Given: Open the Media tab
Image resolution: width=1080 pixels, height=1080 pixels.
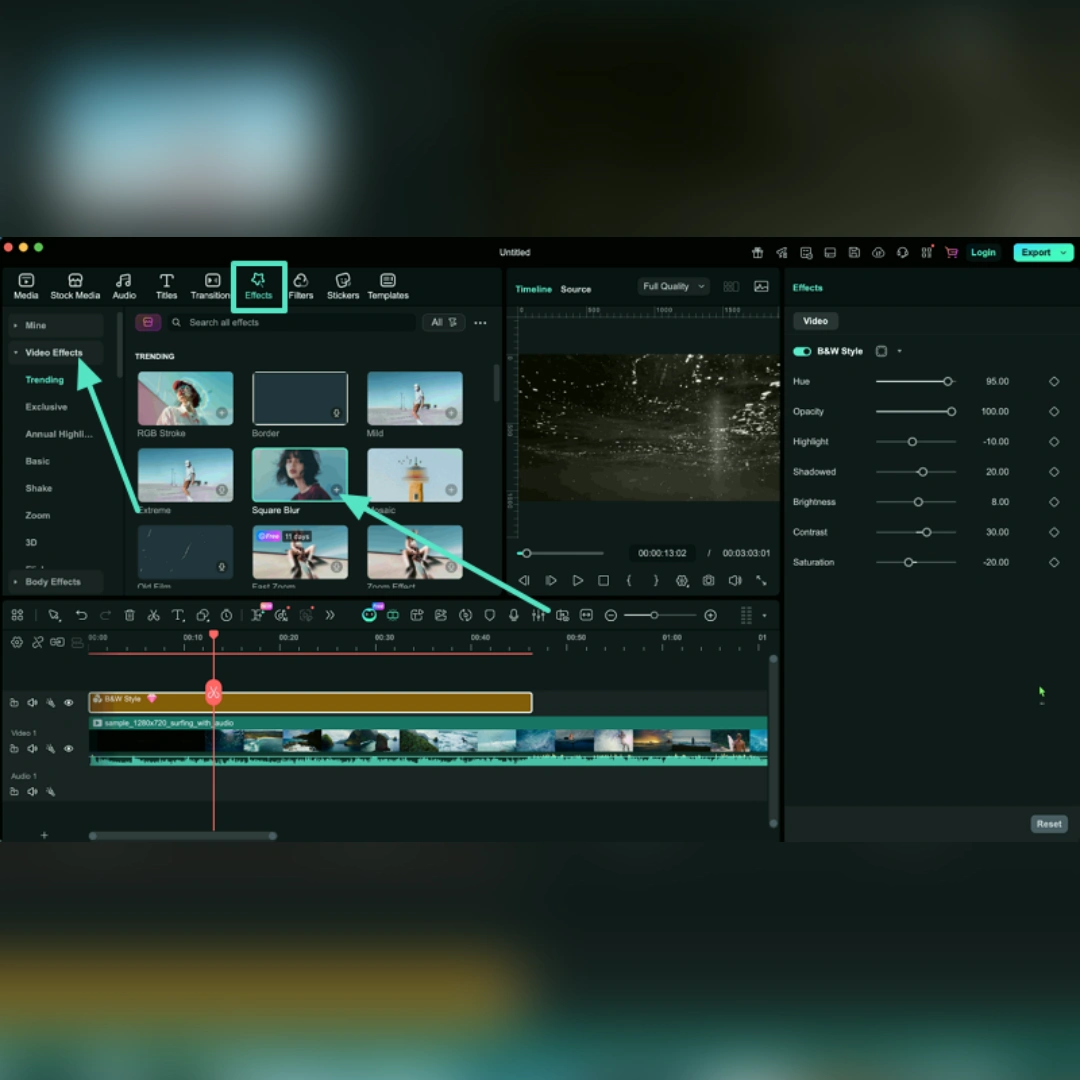Looking at the screenshot, I should 26,286.
